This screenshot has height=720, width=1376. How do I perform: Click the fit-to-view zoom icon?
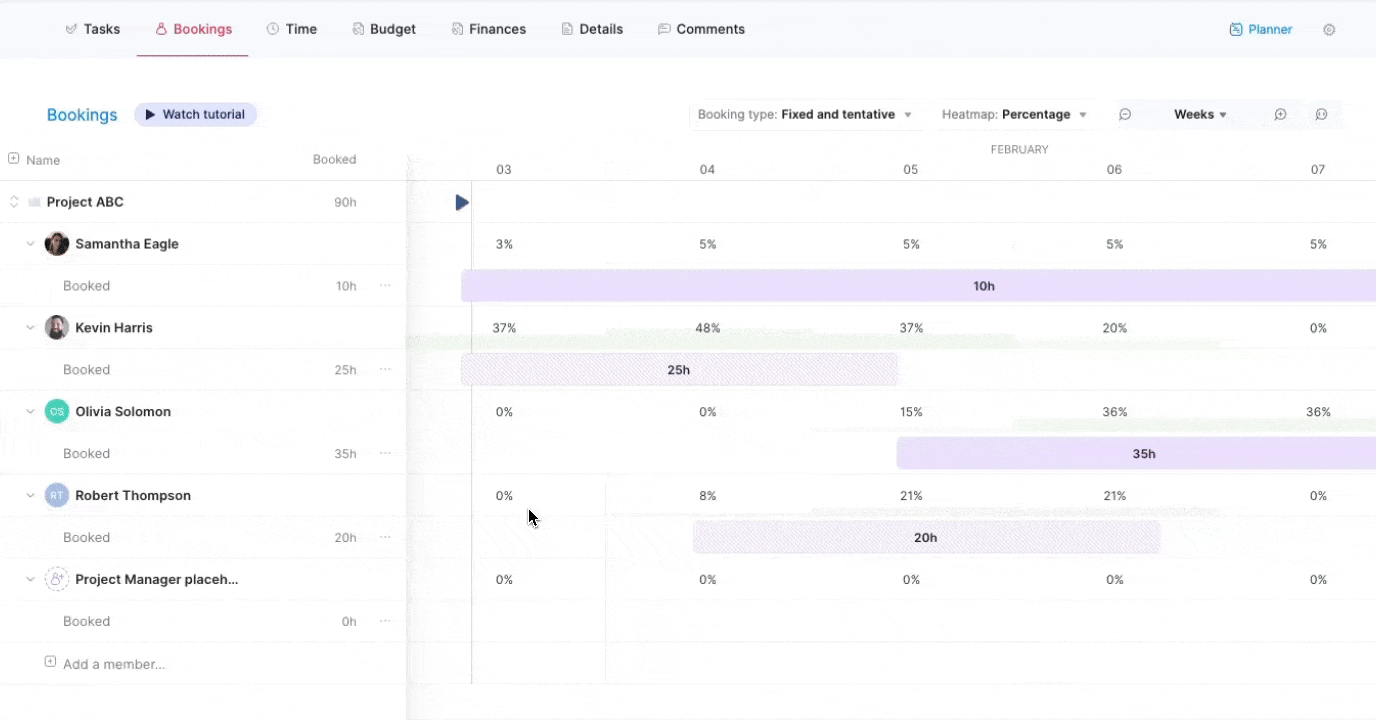click(x=1321, y=115)
